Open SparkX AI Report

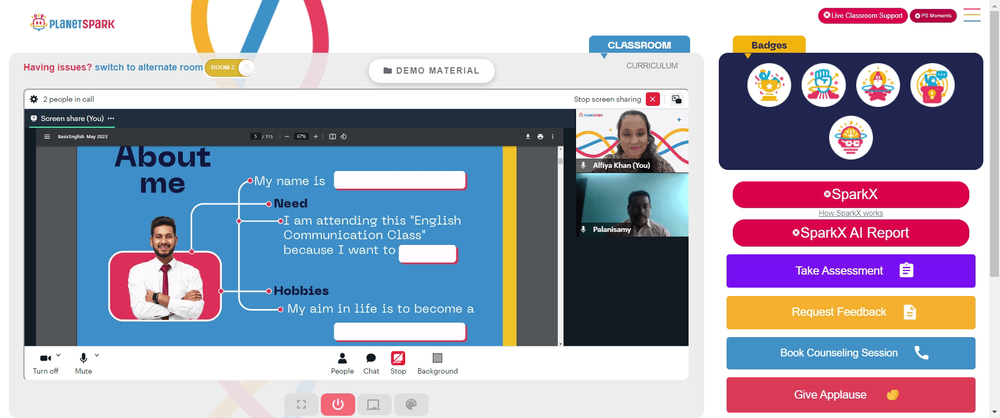coord(851,233)
